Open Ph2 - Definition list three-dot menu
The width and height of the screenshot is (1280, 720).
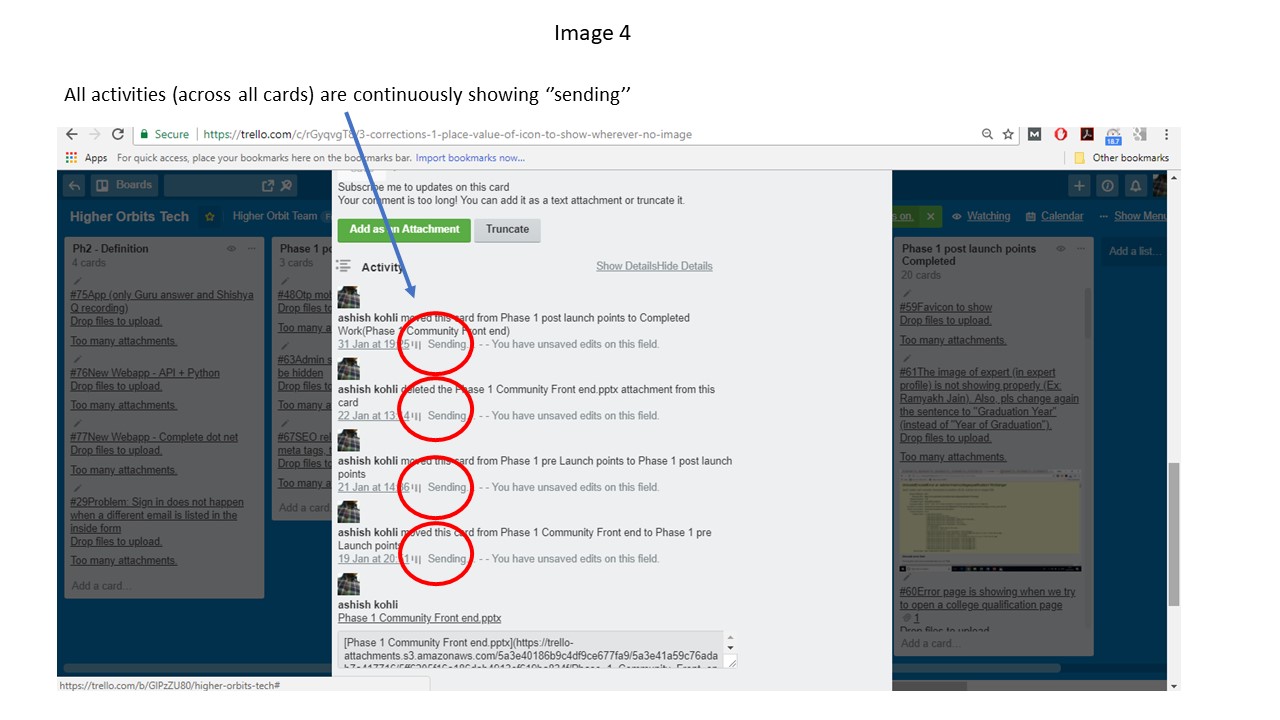[x=252, y=248]
